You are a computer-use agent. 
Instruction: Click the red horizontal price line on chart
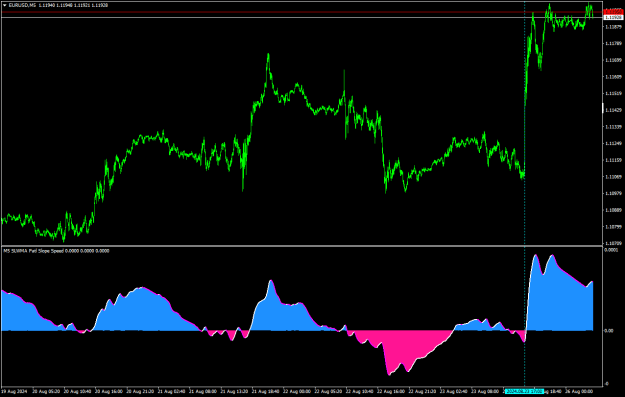point(302,12)
